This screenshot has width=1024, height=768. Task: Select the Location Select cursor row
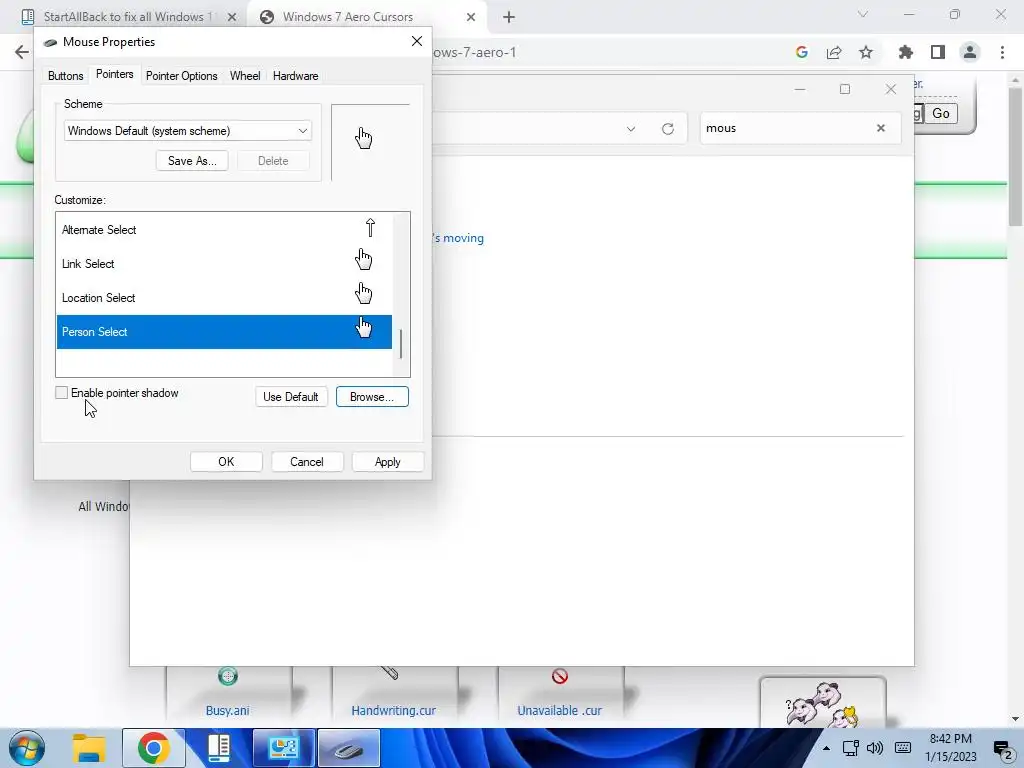point(224,298)
